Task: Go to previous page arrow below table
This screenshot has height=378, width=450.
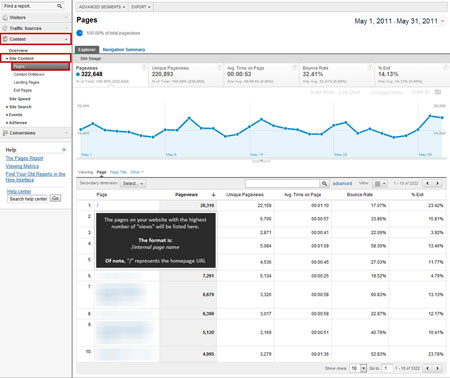Action: click(x=428, y=368)
